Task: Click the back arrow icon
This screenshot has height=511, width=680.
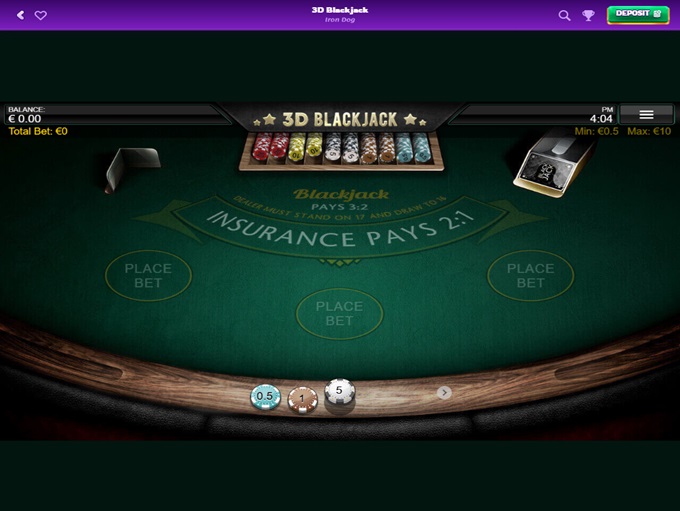Action: (x=20, y=15)
